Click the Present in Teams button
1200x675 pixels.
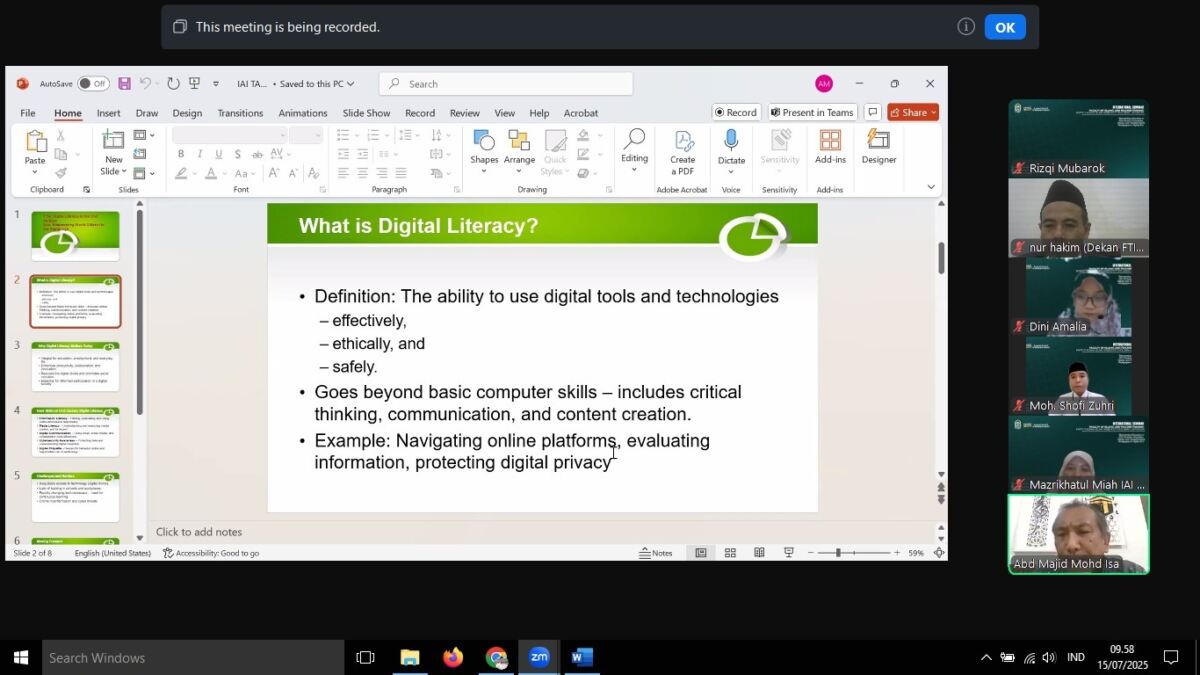click(x=810, y=112)
